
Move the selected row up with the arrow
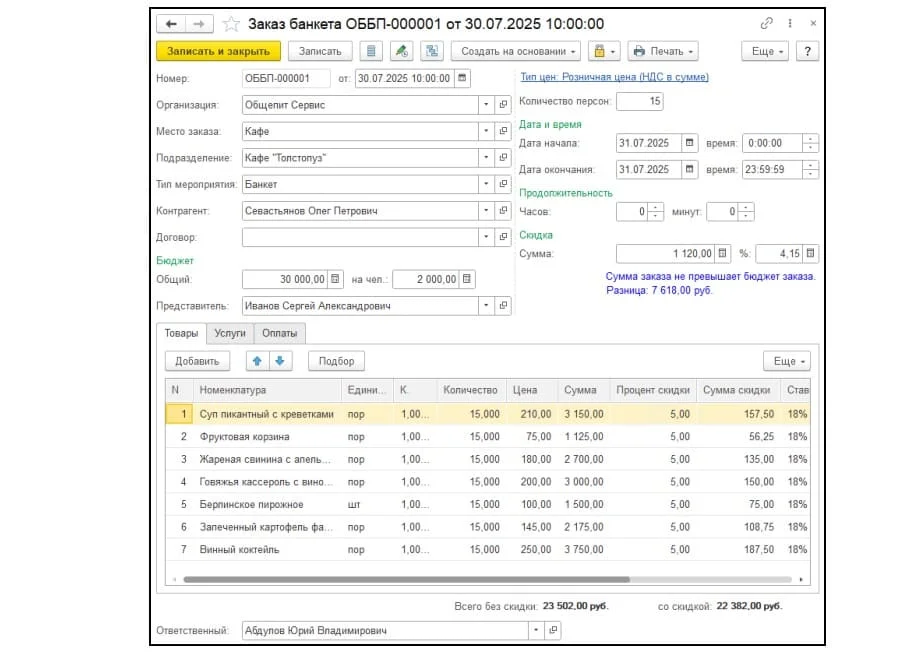[x=257, y=361]
